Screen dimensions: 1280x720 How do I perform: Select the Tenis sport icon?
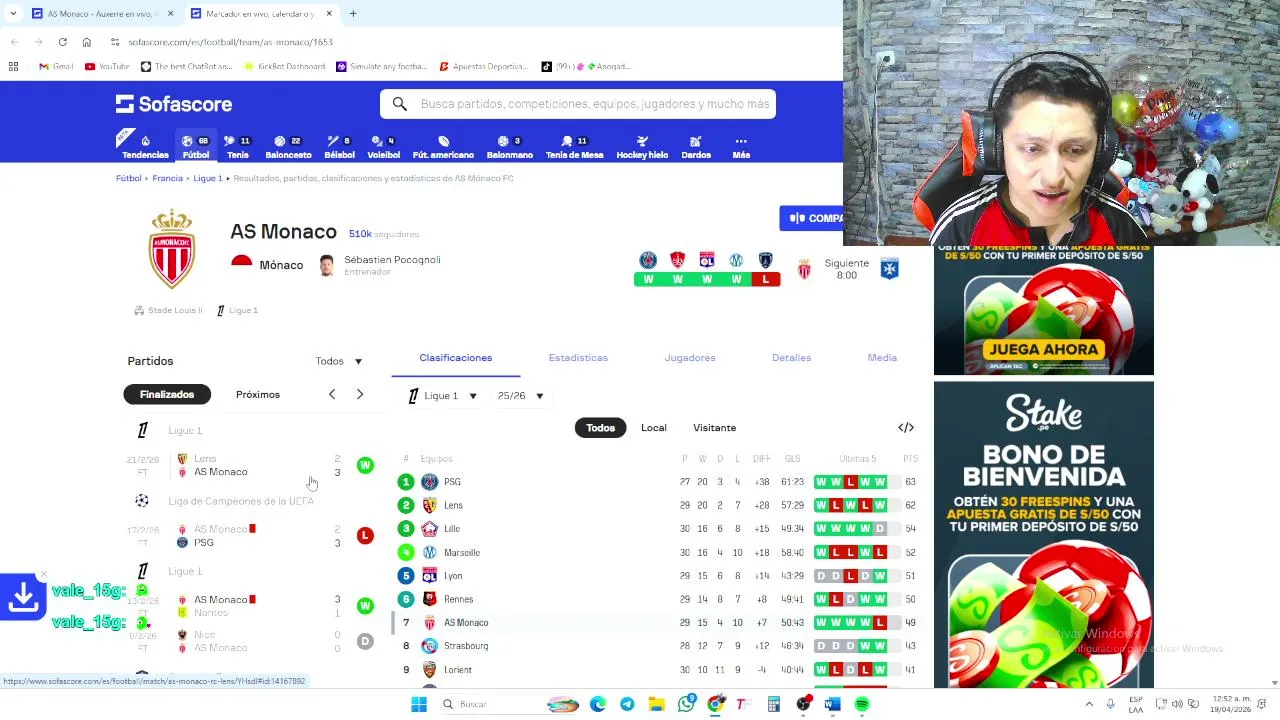point(237,147)
